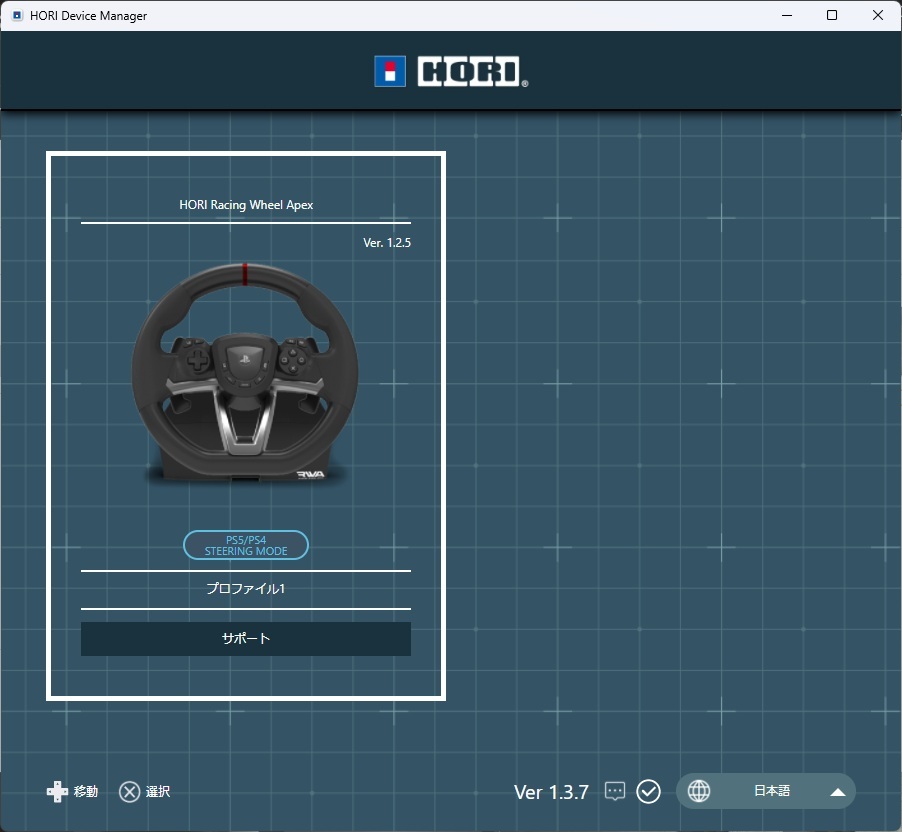Click the up arrow beside 日本語
Image resolution: width=902 pixels, height=832 pixels.
point(837,791)
